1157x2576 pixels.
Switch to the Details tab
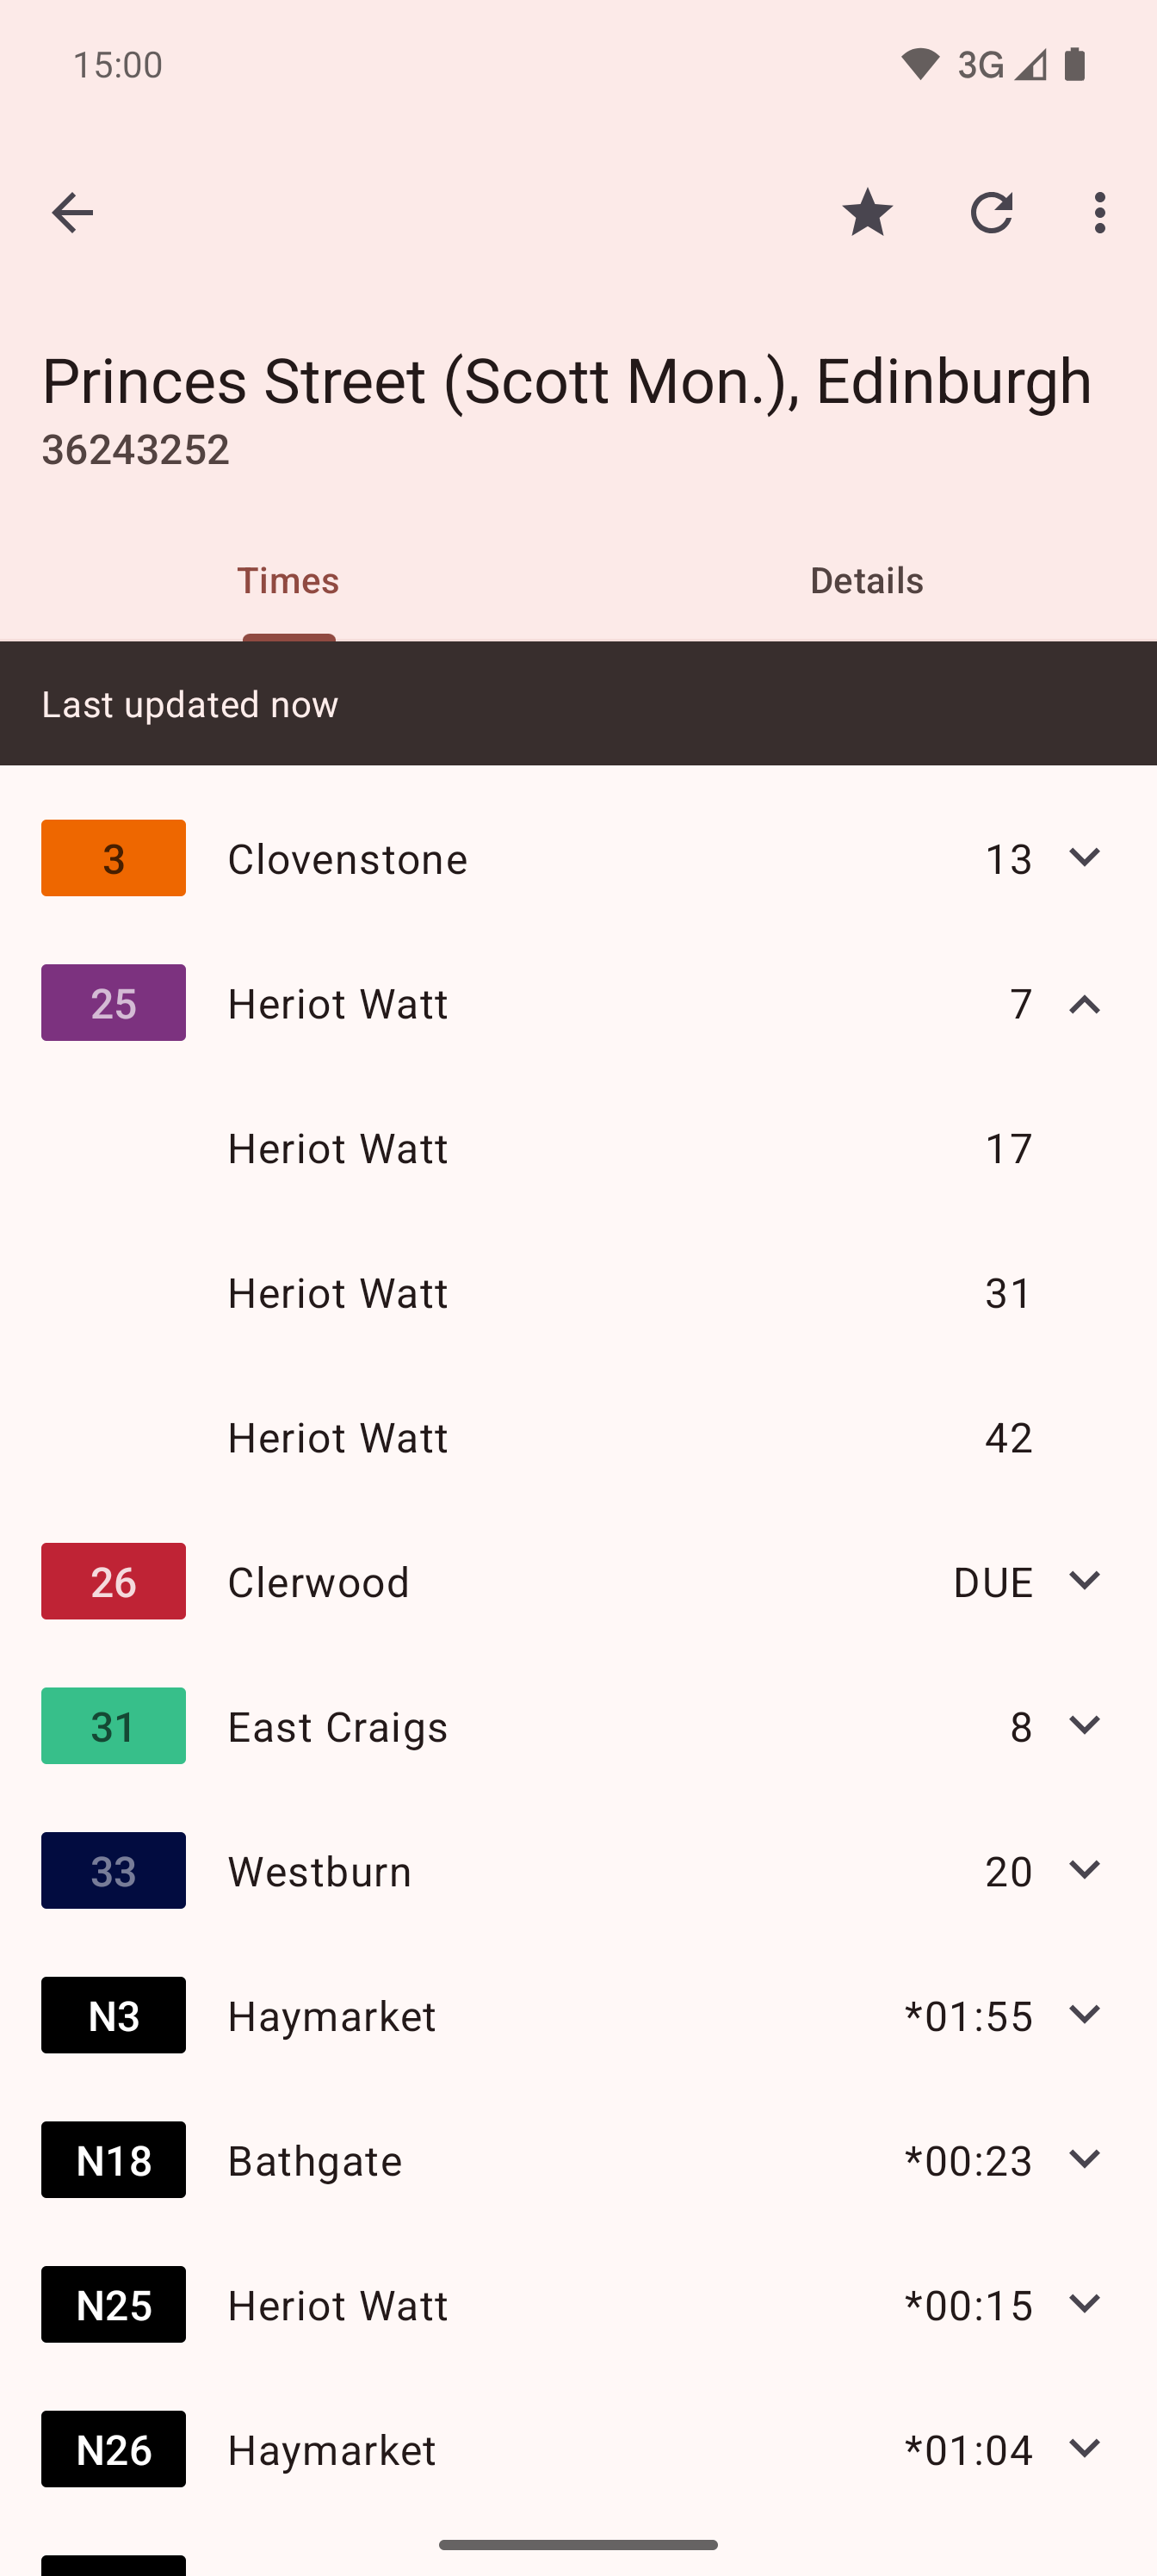[x=866, y=581]
